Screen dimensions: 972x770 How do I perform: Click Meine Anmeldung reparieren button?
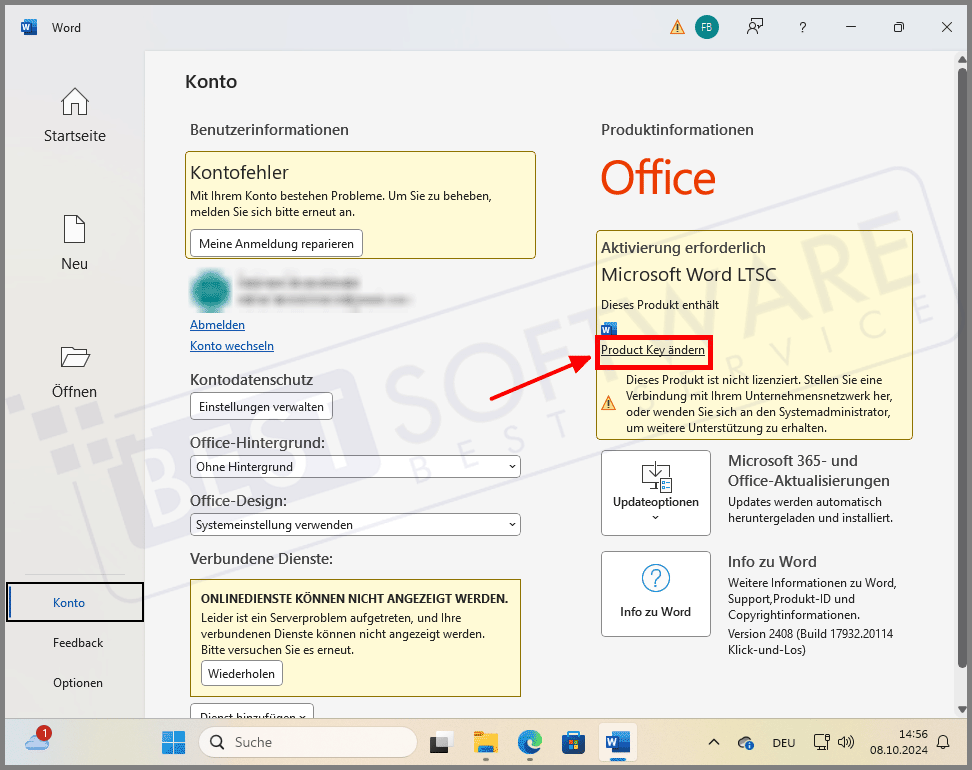(276, 244)
